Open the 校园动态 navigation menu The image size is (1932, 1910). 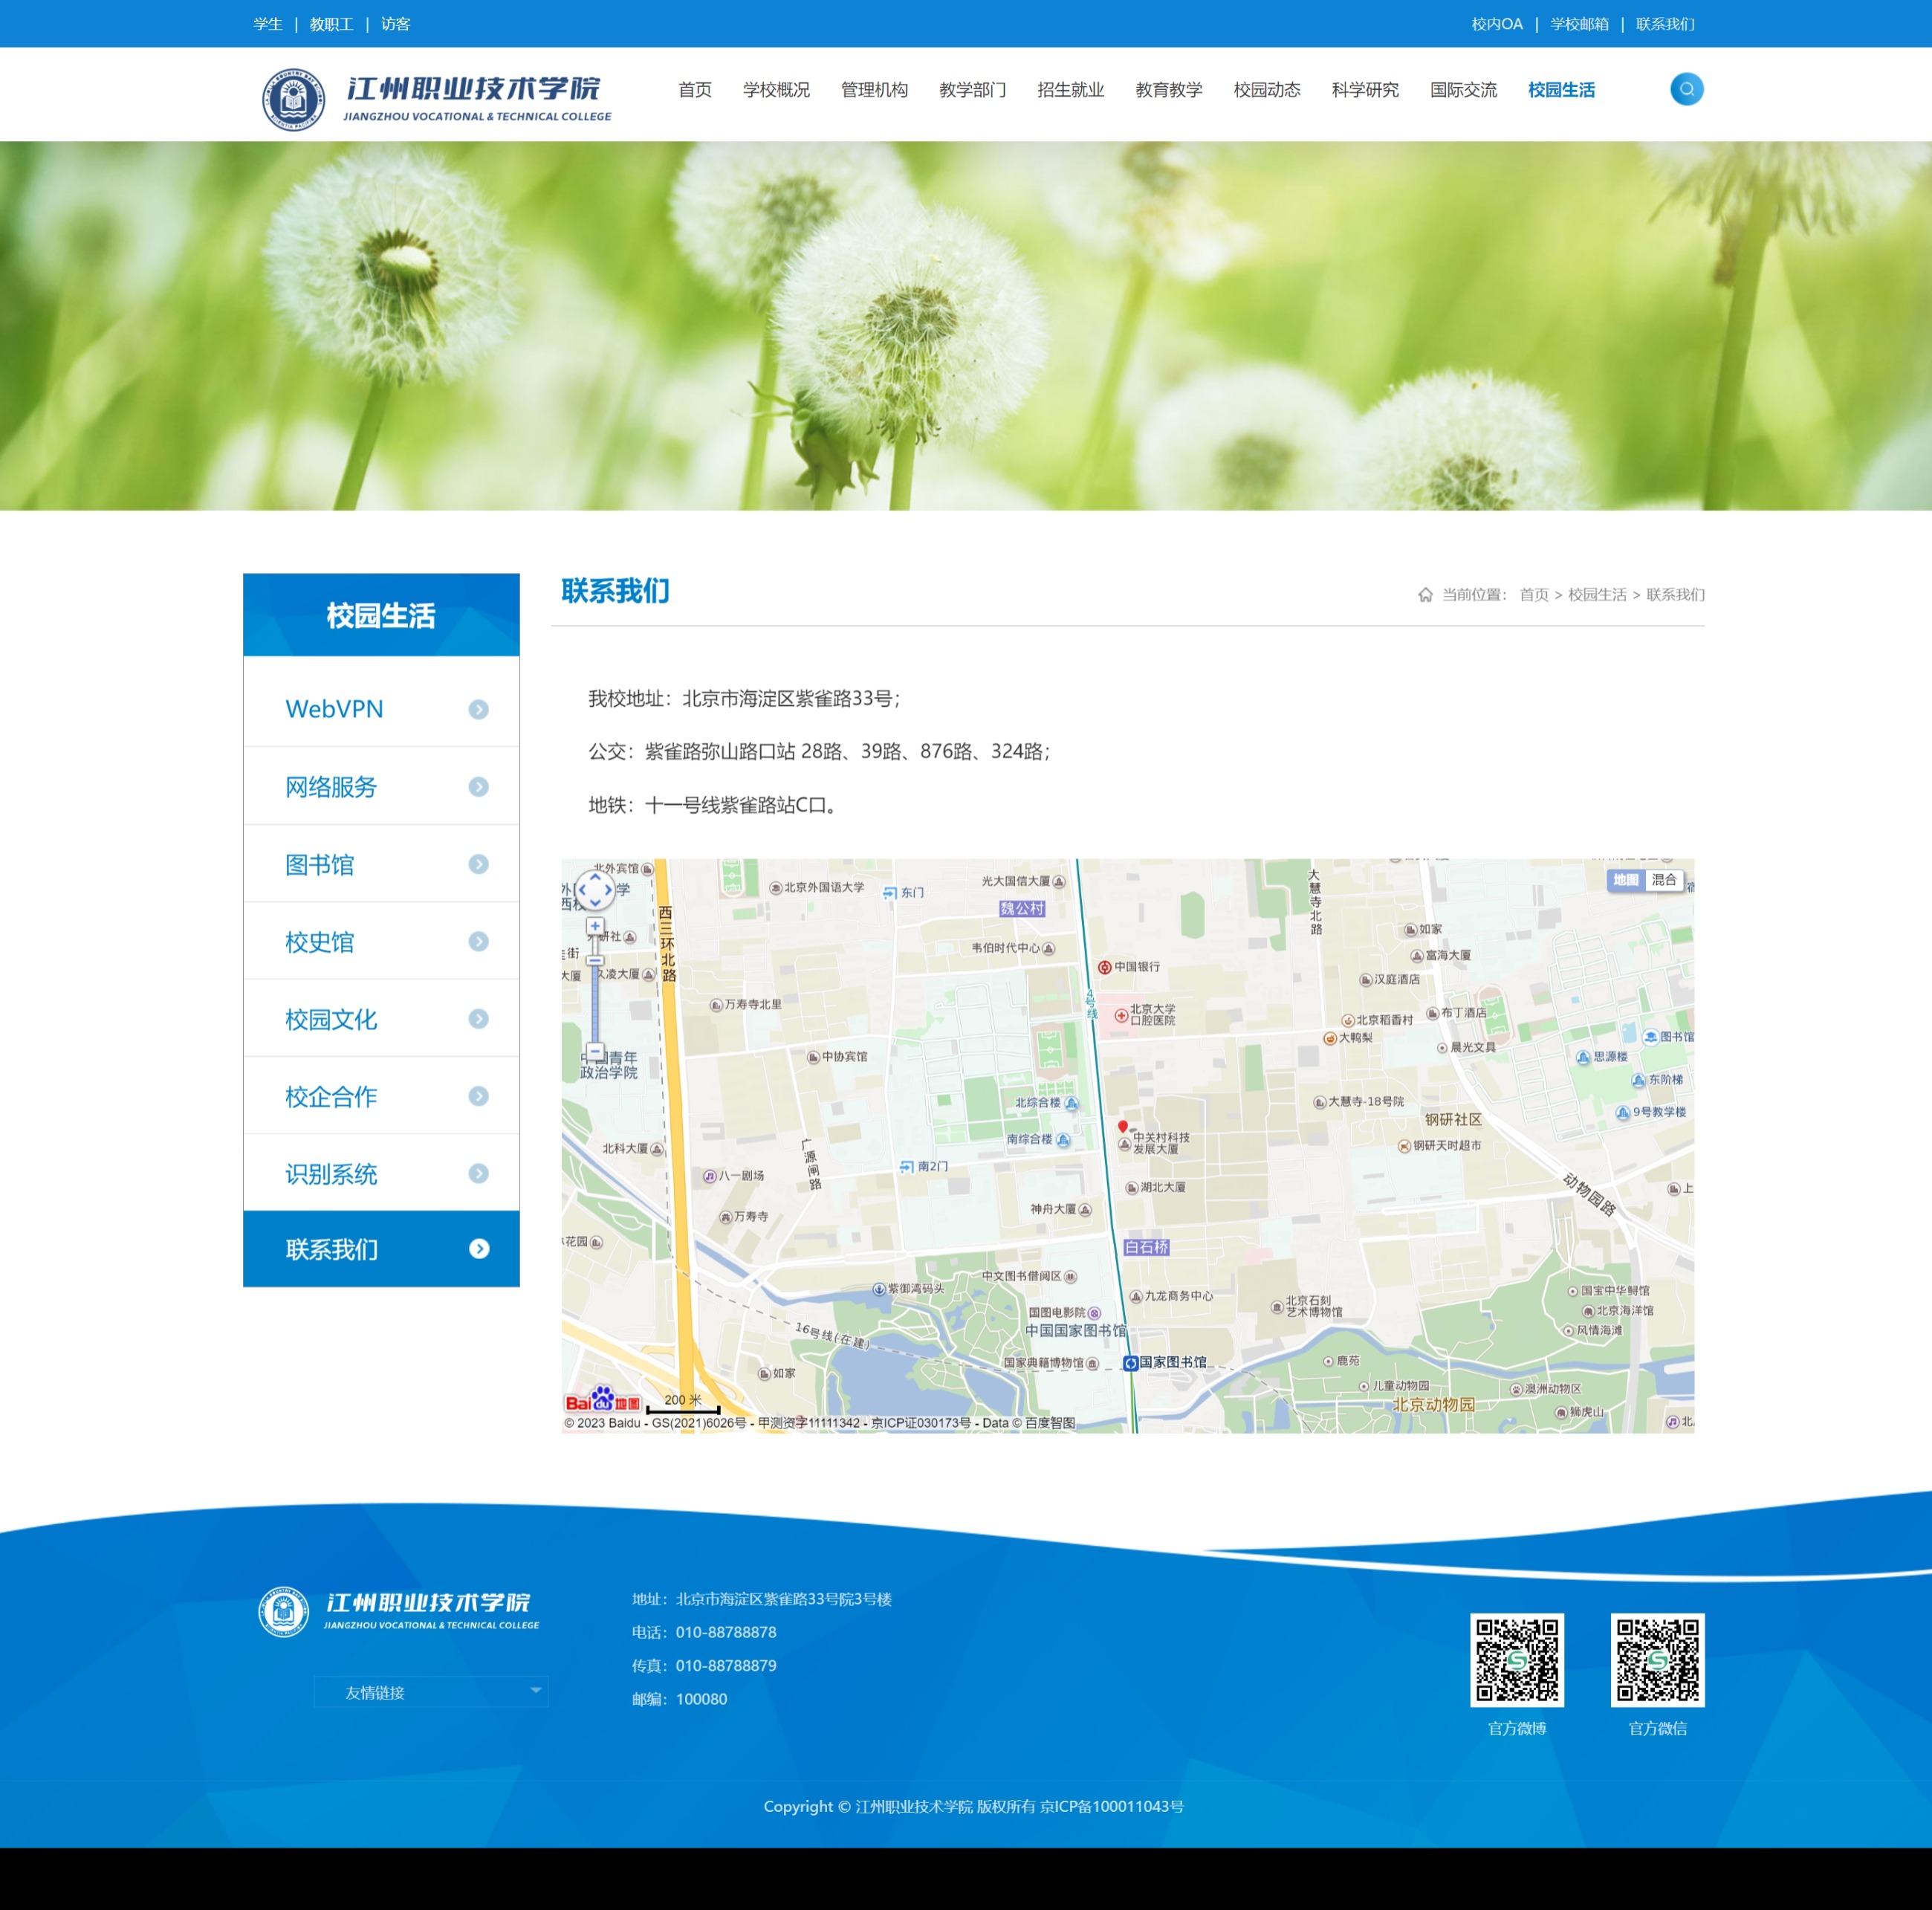[x=1266, y=90]
